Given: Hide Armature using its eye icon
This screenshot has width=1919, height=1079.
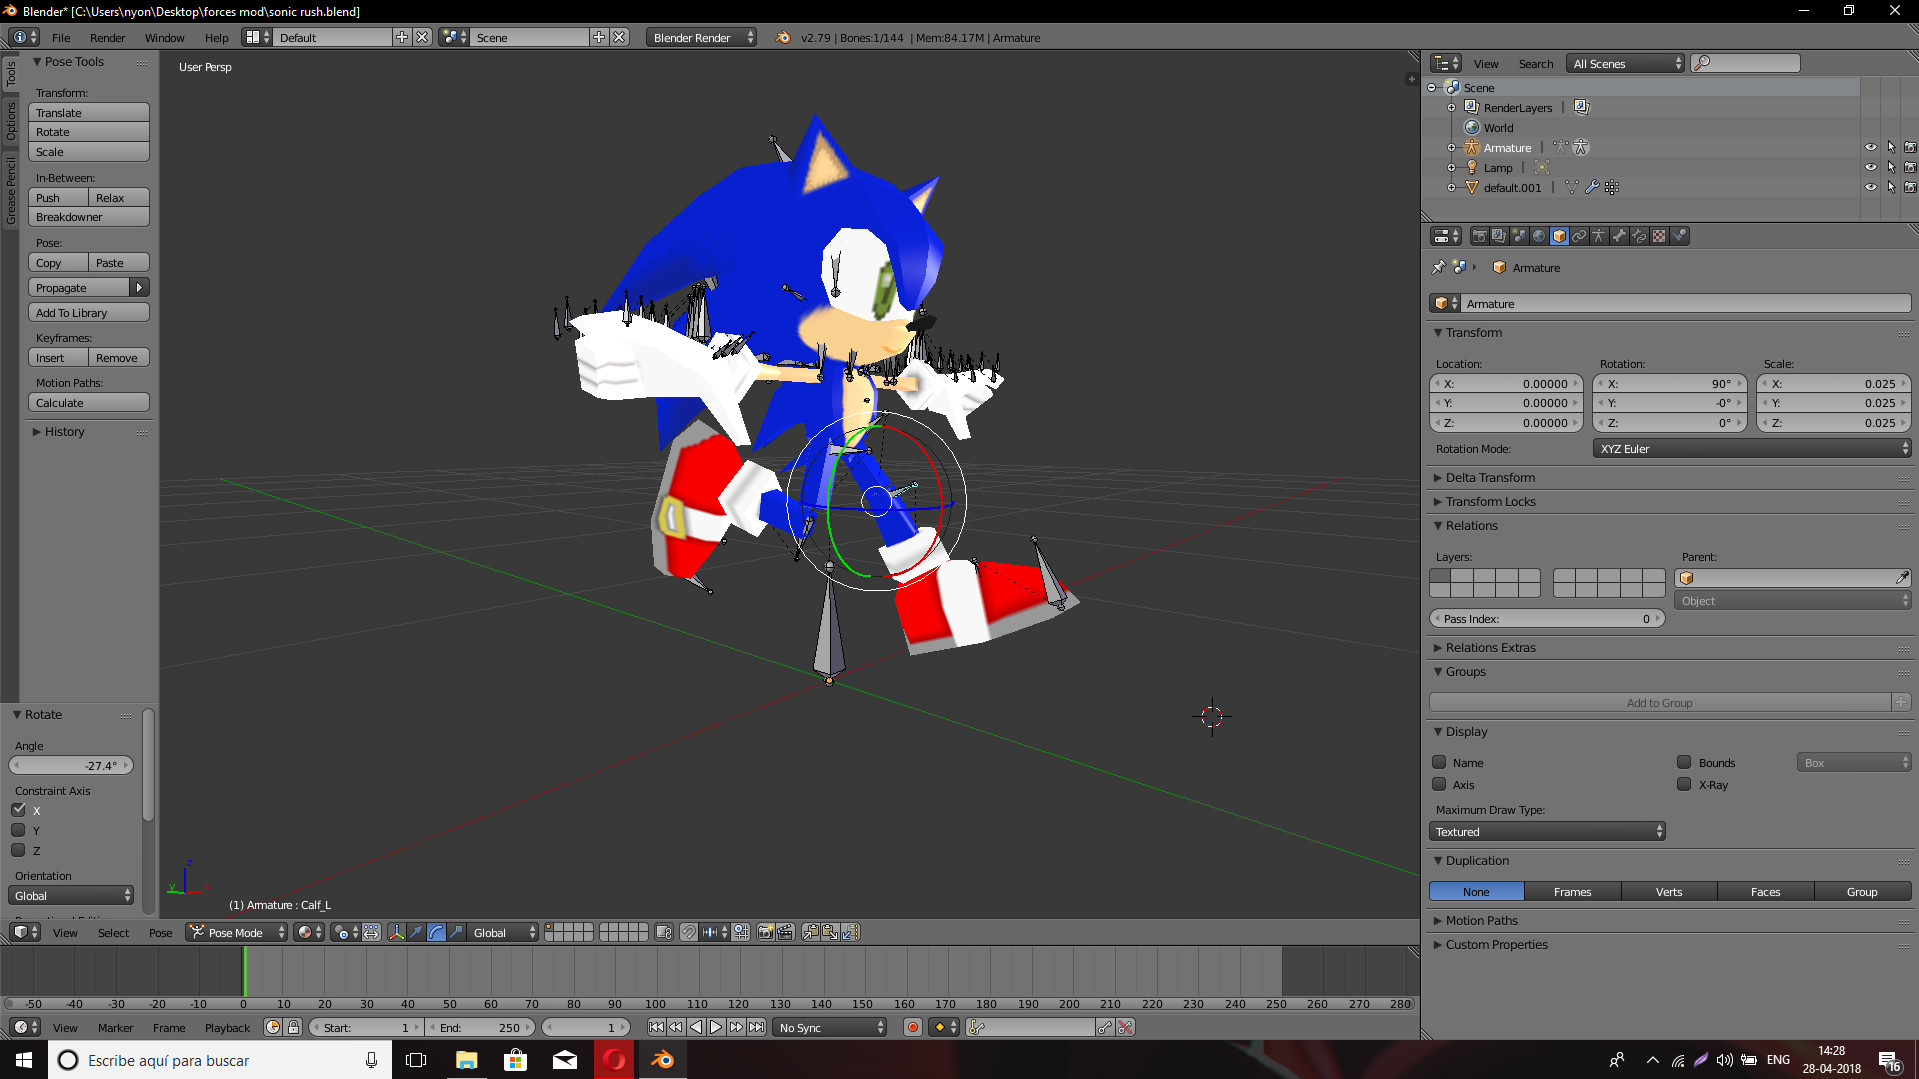Looking at the screenshot, I should point(1870,147).
